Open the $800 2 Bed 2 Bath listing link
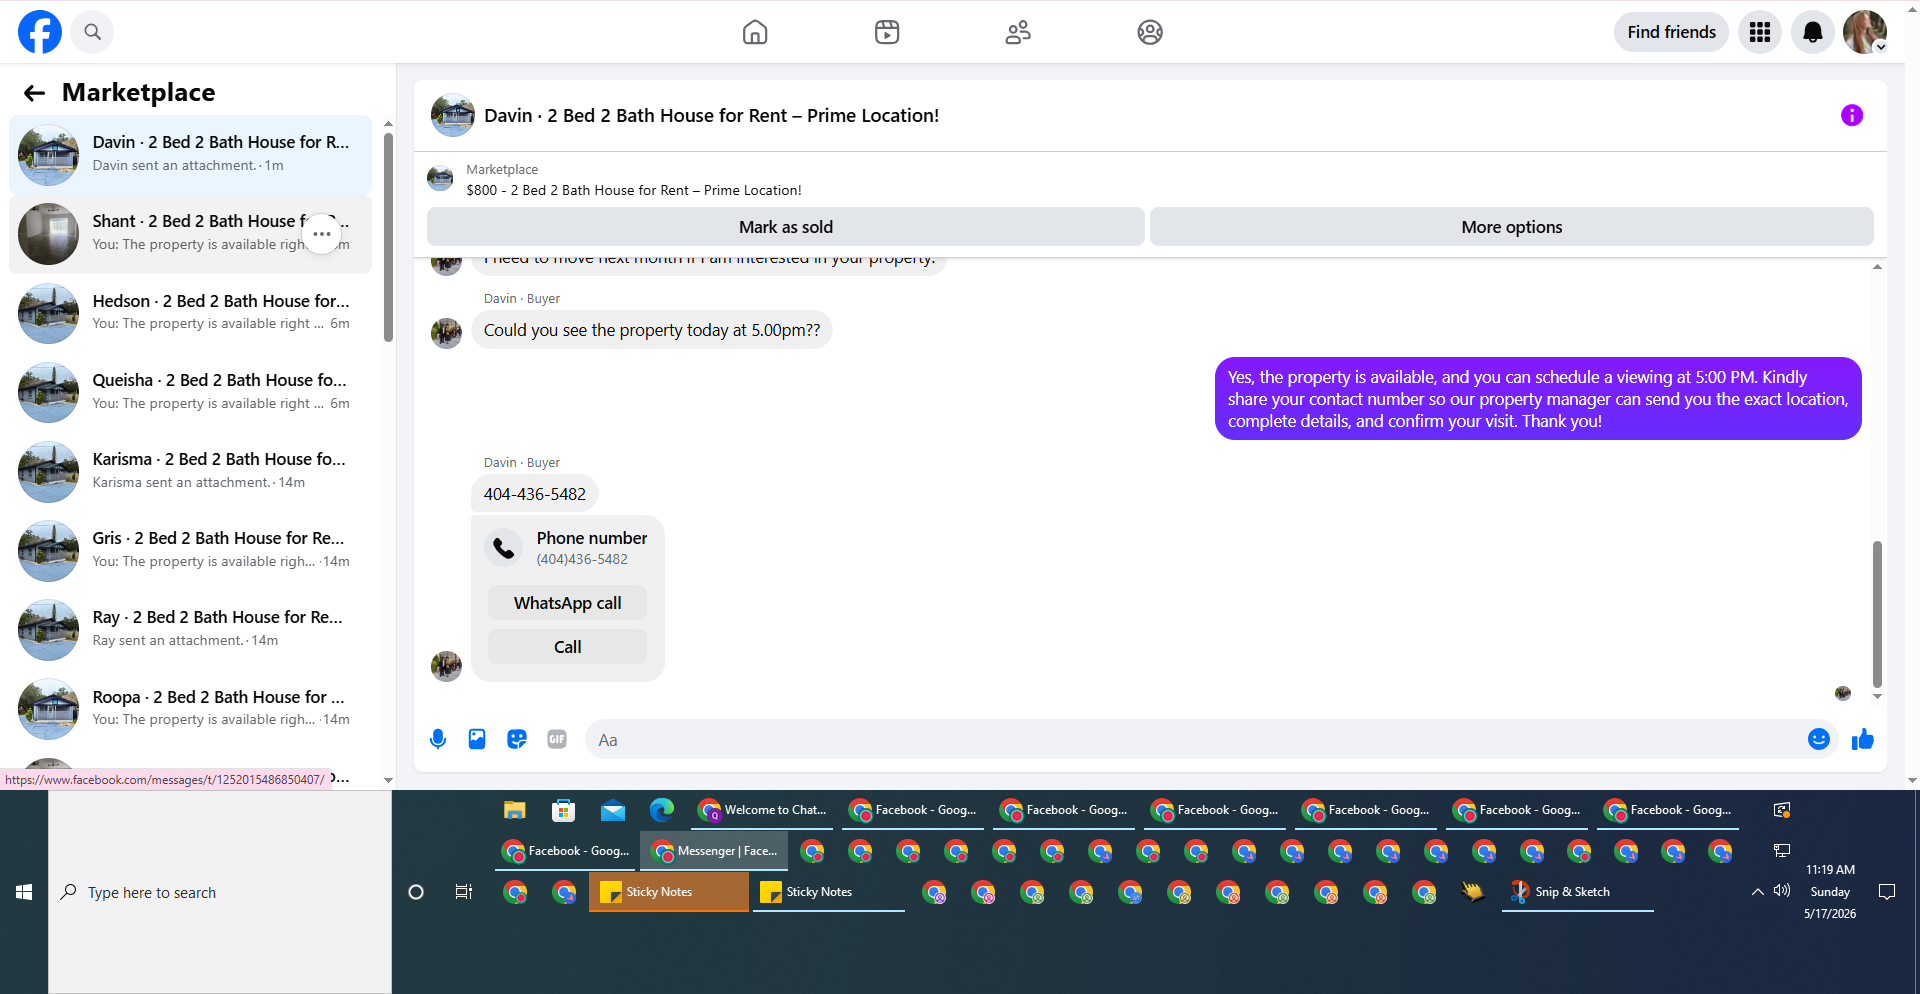 [634, 190]
